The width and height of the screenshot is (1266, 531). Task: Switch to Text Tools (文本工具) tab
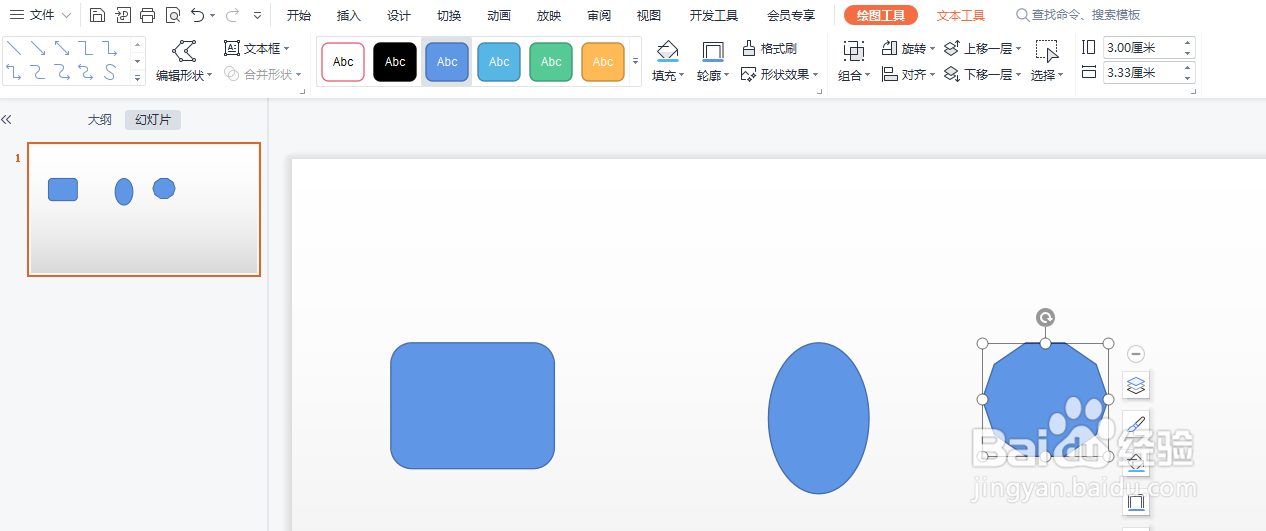[x=961, y=15]
